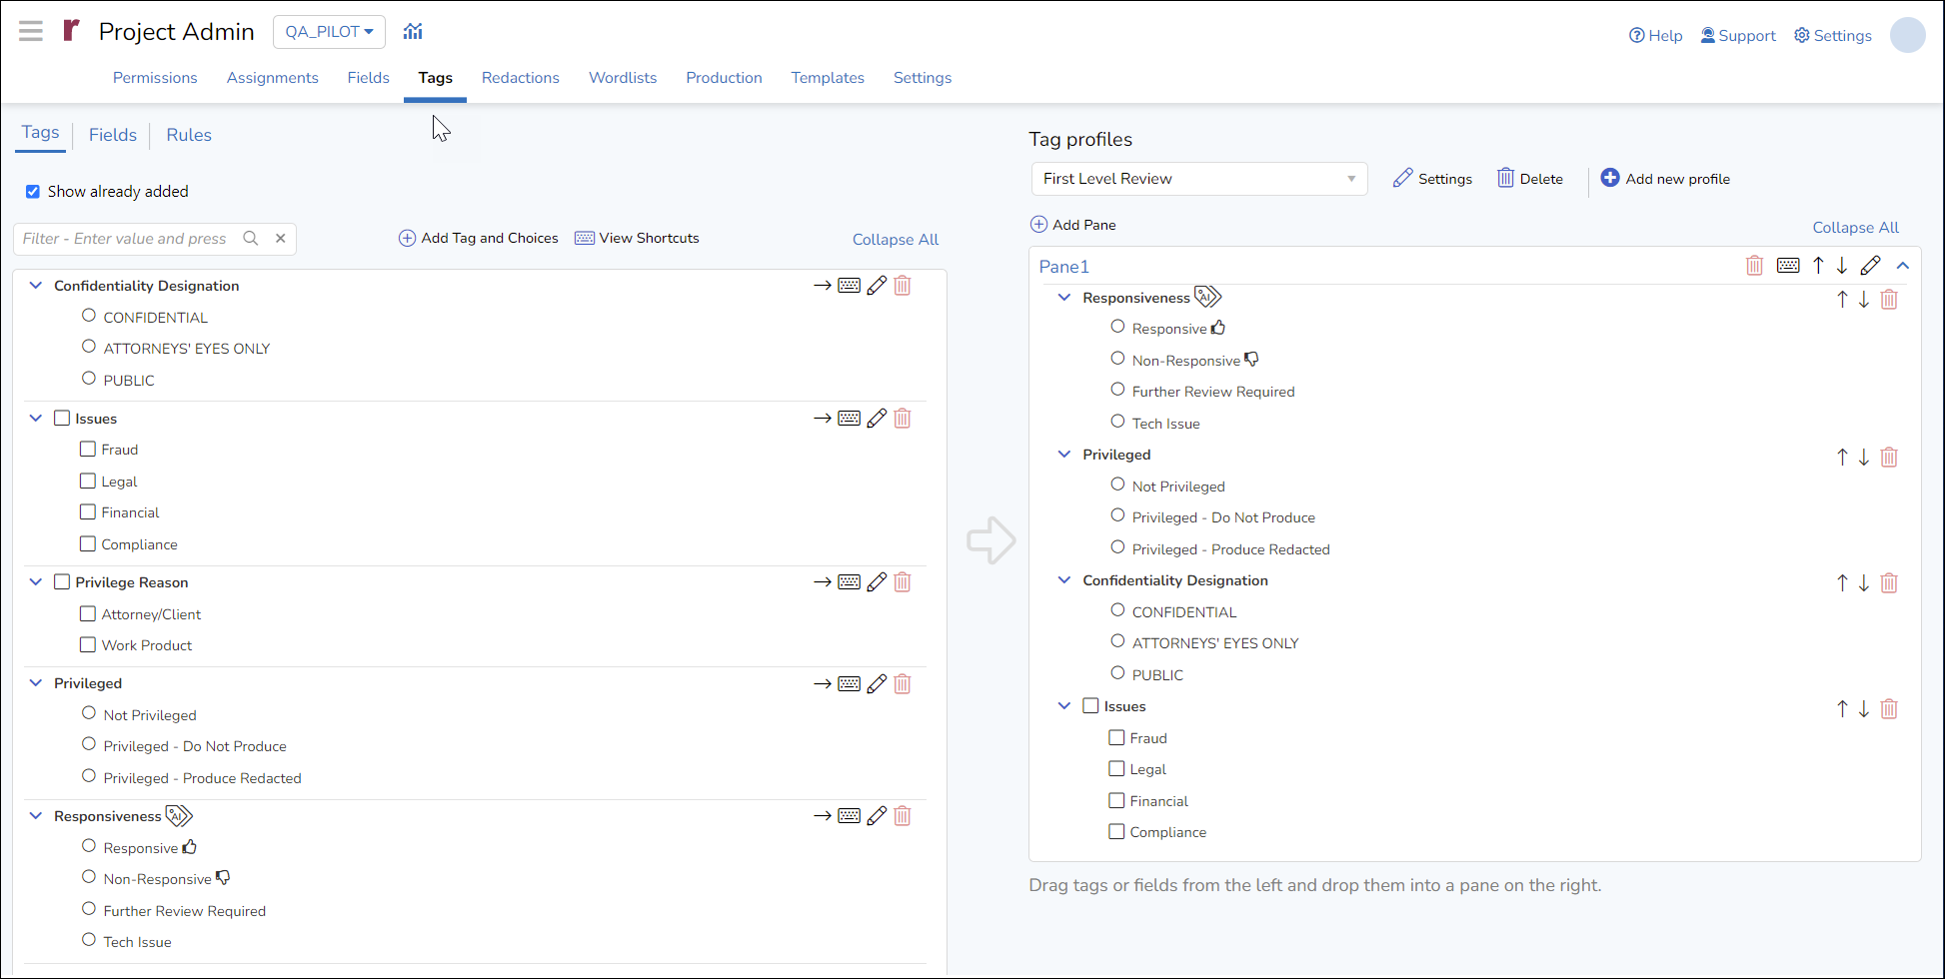Image resolution: width=1945 pixels, height=979 pixels.
Task: Open the analytics chart icon
Action: pos(413,31)
